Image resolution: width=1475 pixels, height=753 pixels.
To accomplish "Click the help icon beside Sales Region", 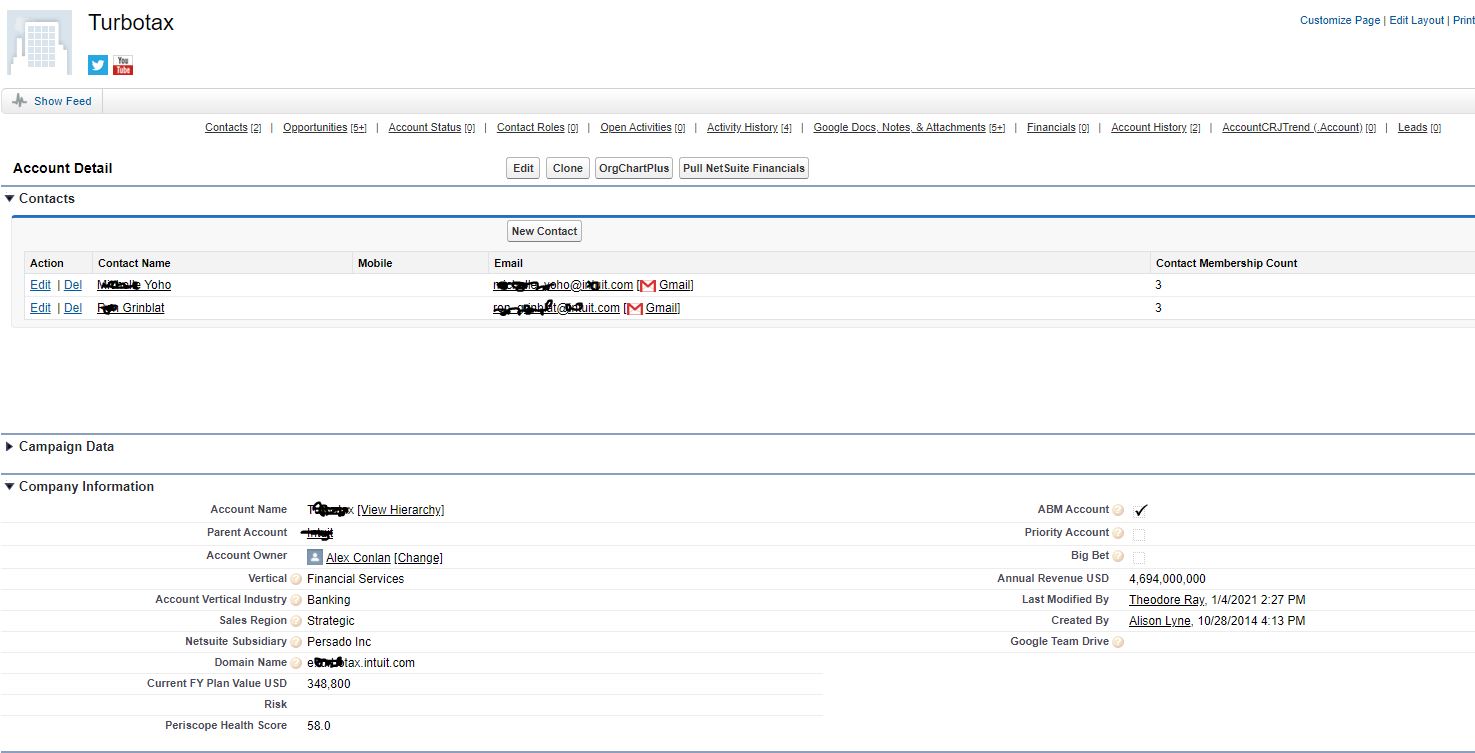I will (296, 621).
